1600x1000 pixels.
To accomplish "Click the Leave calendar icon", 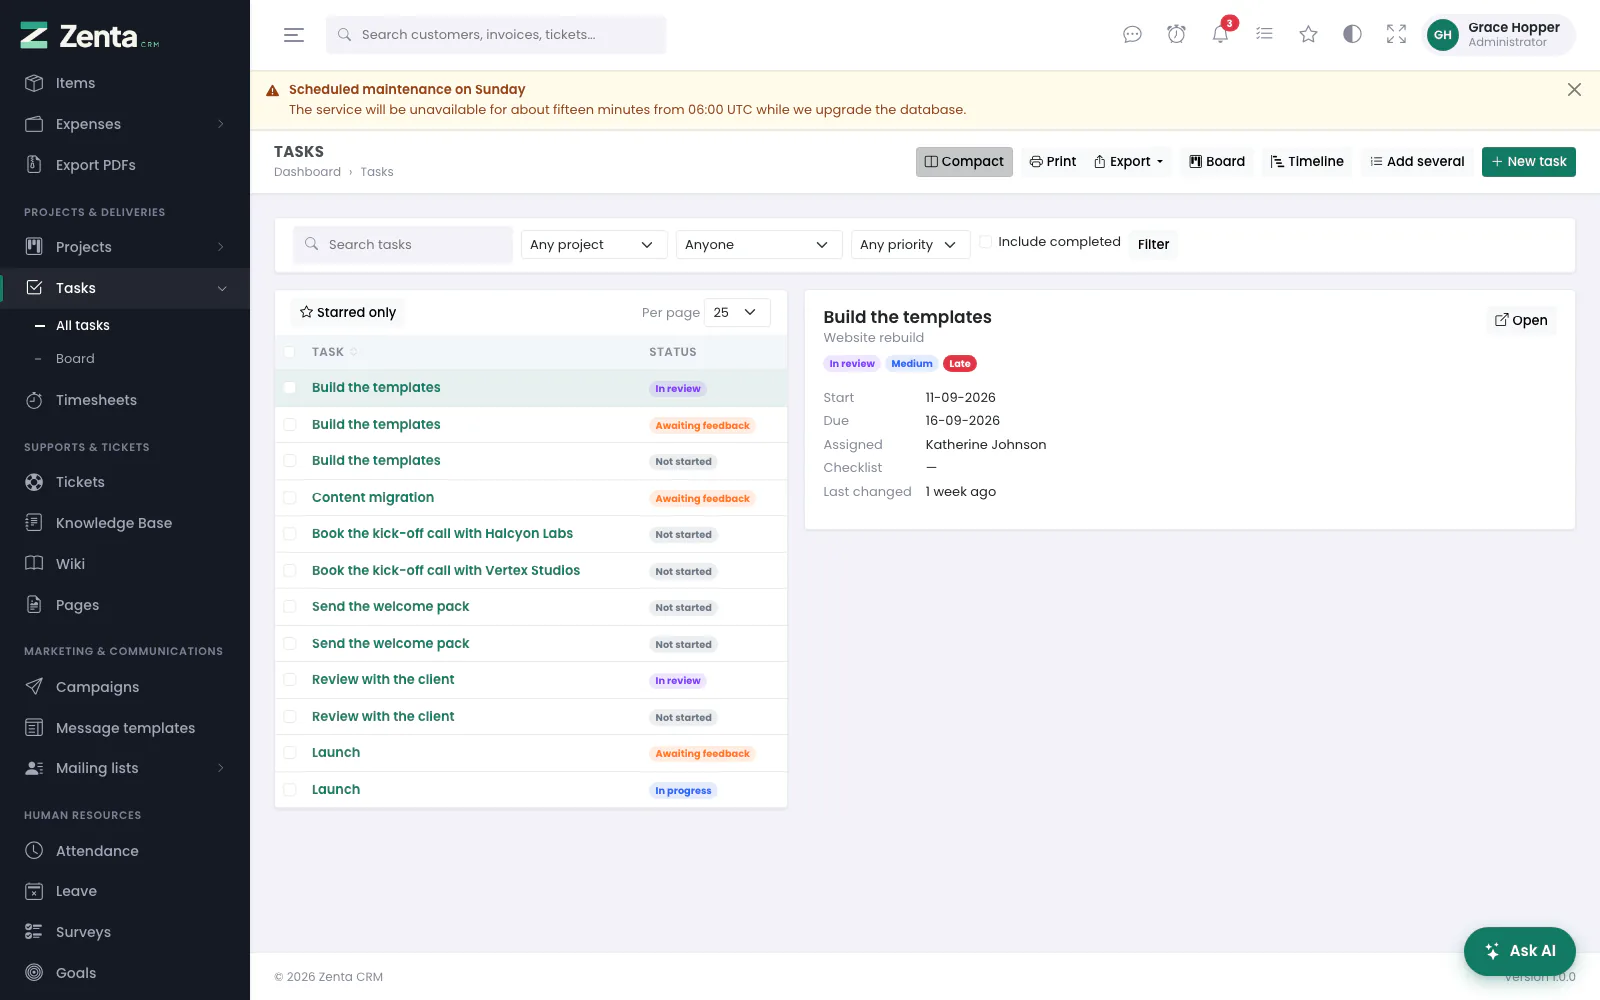I will (34, 891).
